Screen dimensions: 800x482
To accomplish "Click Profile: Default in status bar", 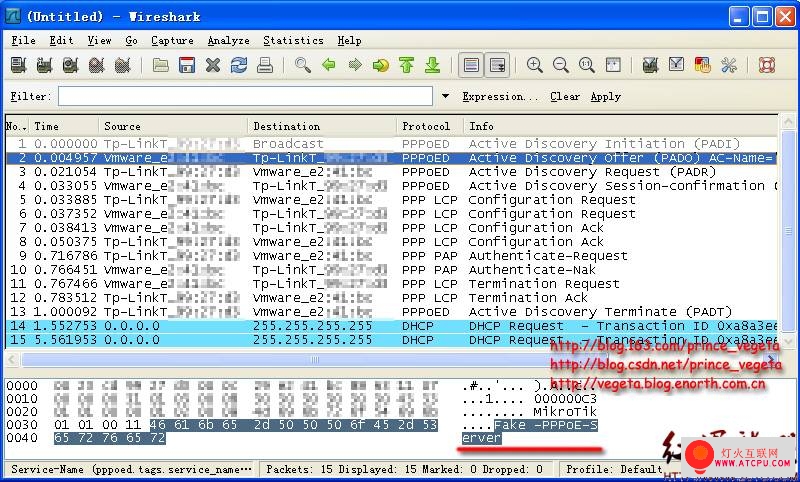I will tap(614, 469).
